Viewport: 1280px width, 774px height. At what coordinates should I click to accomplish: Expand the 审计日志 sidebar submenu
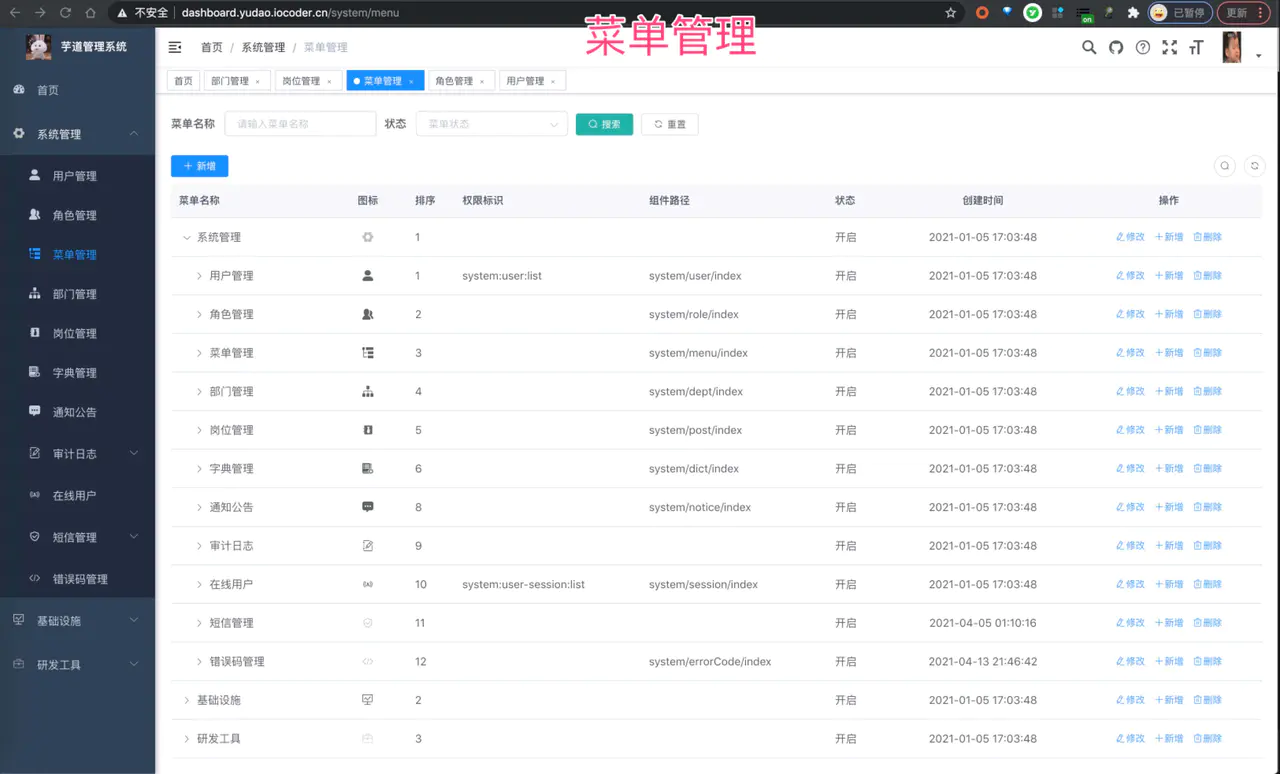(77, 454)
